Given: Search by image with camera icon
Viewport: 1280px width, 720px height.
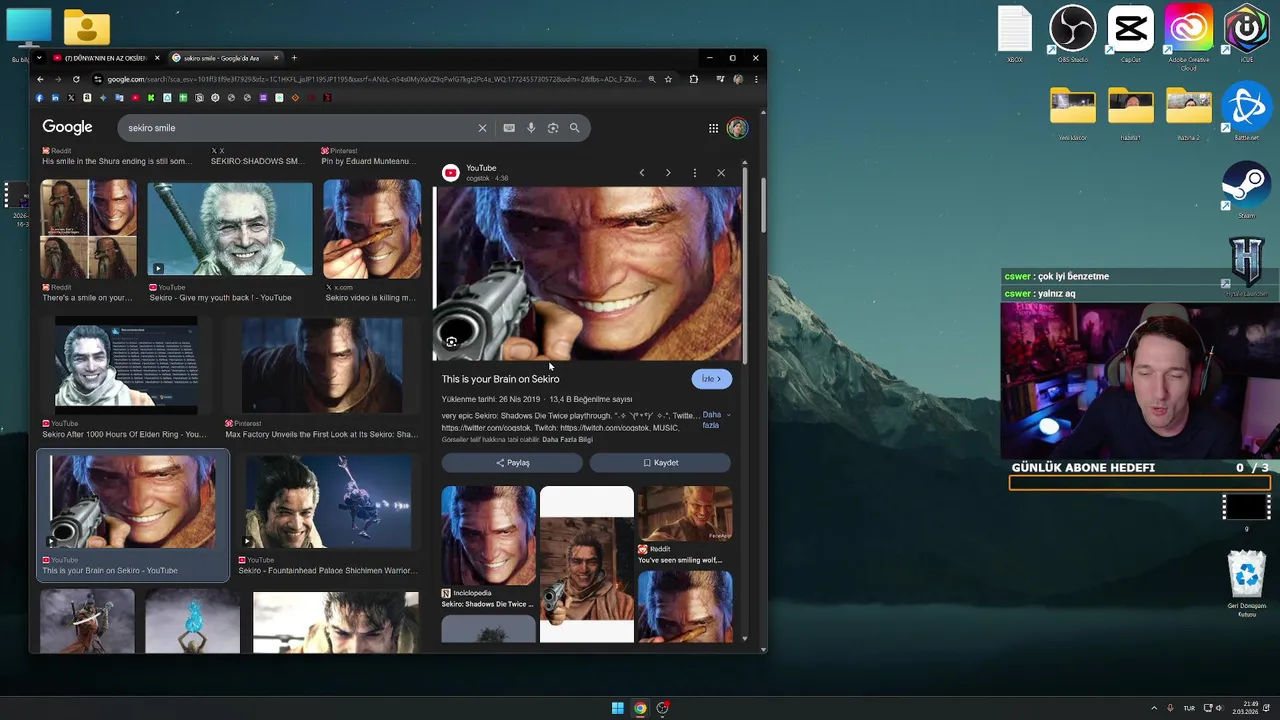Looking at the screenshot, I should point(553,128).
